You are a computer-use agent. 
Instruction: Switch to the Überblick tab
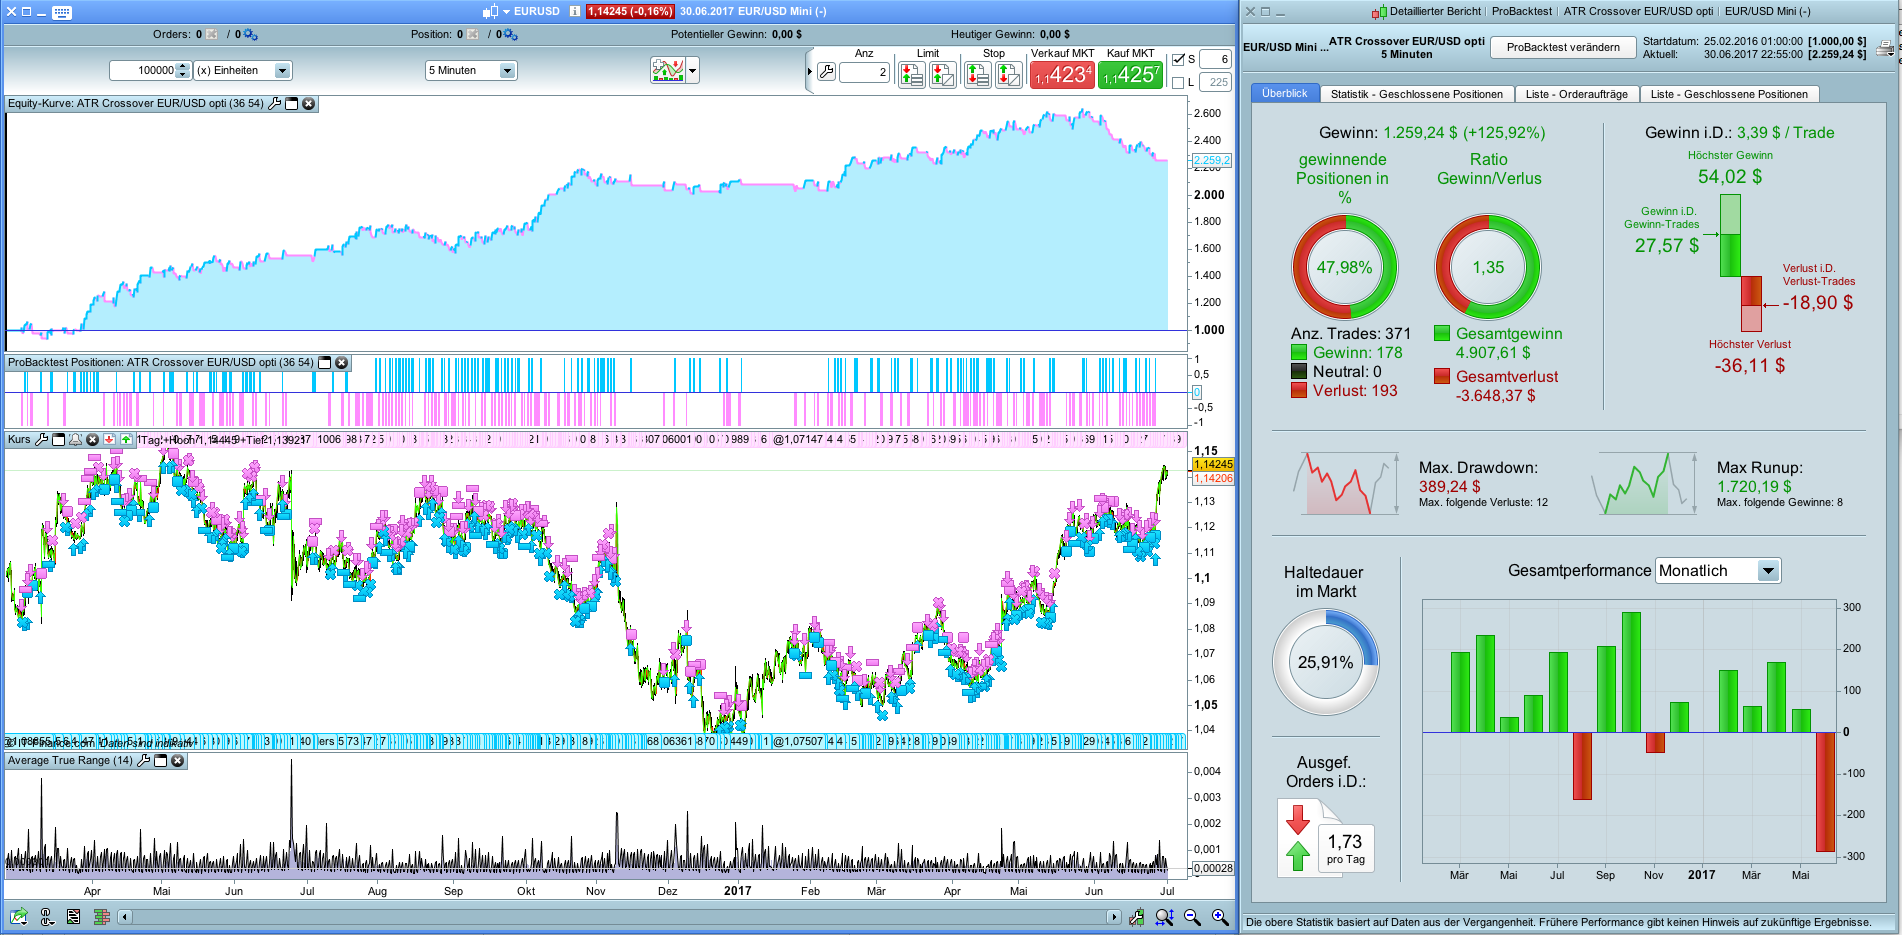point(1284,93)
